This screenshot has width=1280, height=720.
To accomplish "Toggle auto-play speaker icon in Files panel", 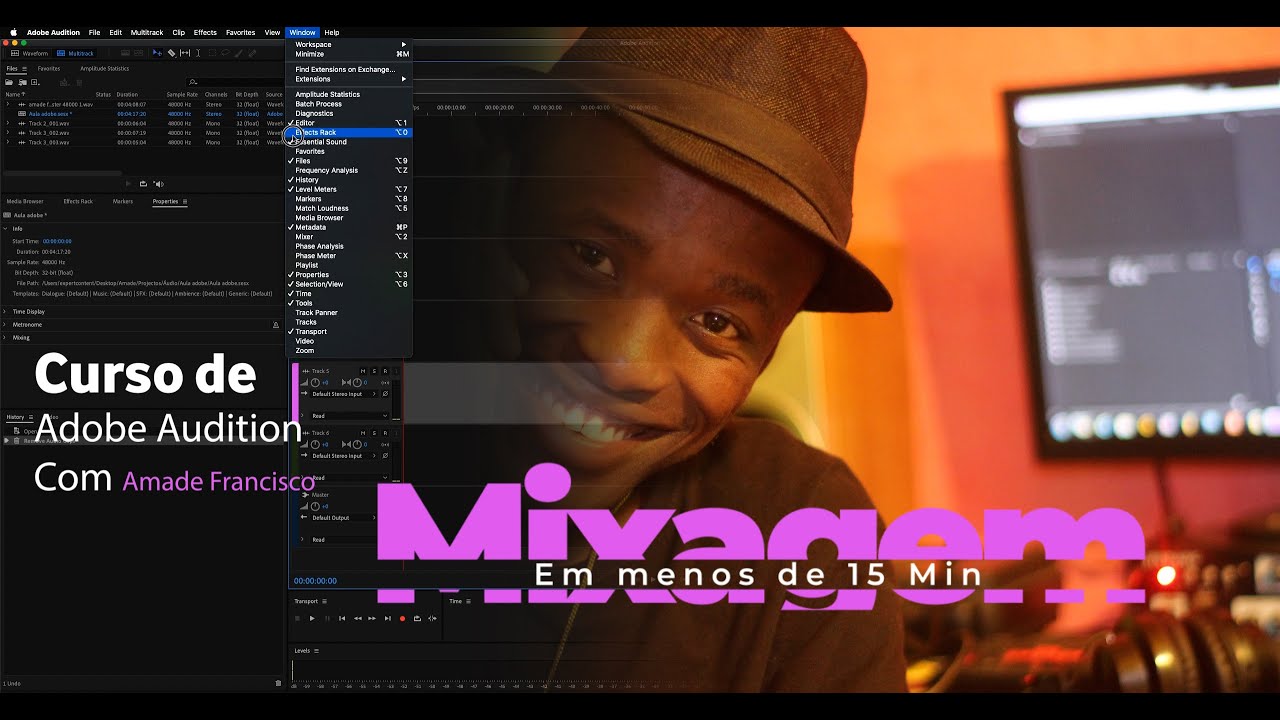I will [x=159, y=184].
